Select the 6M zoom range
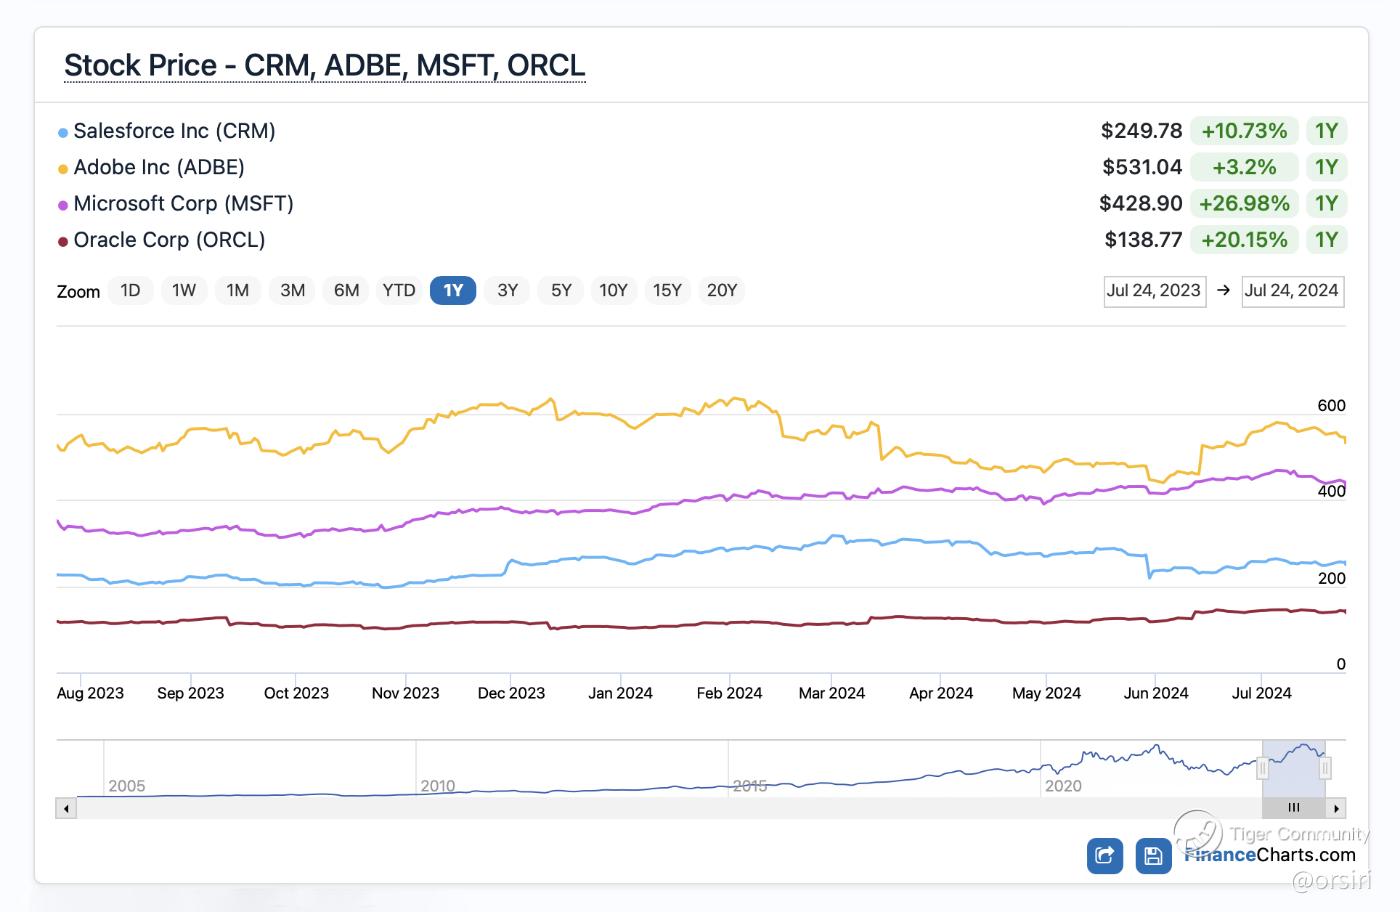This screenshot has height=912, width=1400. coord(346,291)
